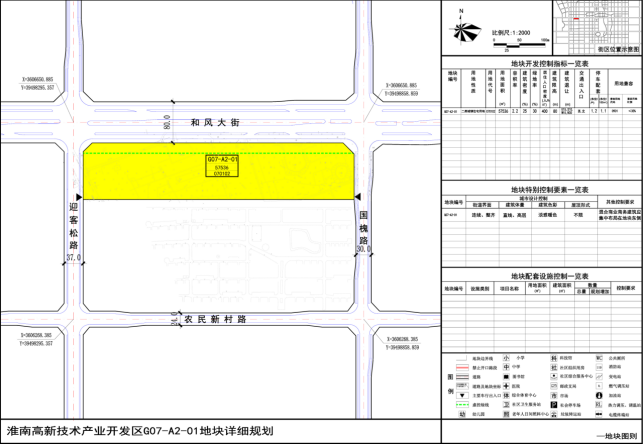Click the left black entrance triangle on the plot
Viewport: 643px width, 444px height.
pyautogui.click(x=75, y=198)
